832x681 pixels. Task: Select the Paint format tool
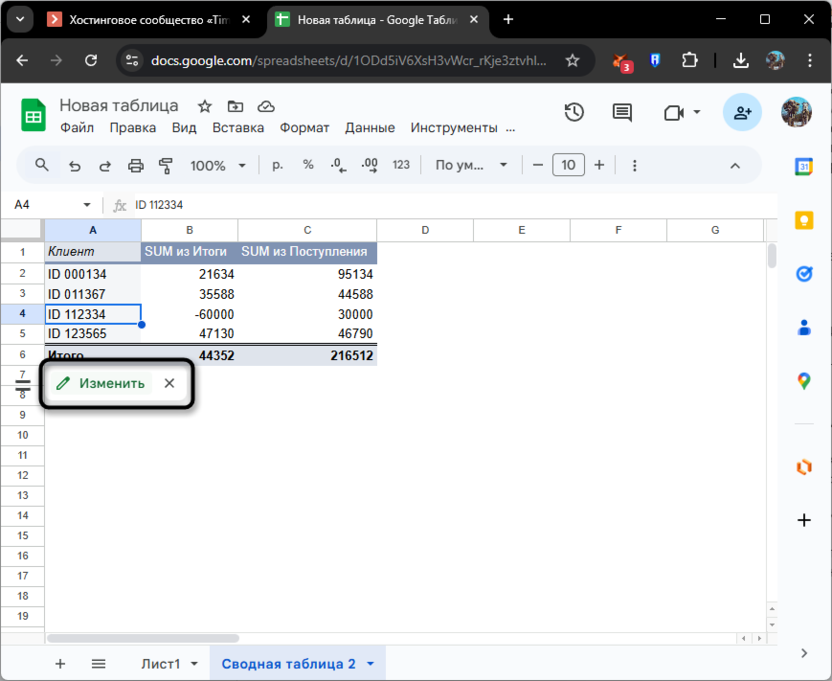pyautogui.click(x=166, y=165)
